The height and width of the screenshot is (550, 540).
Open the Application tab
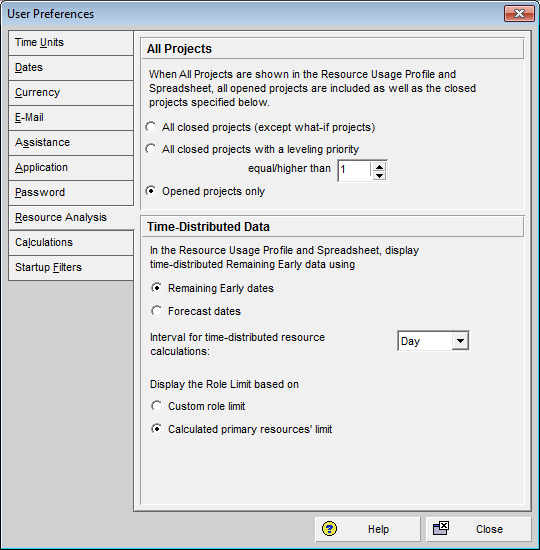71,168
